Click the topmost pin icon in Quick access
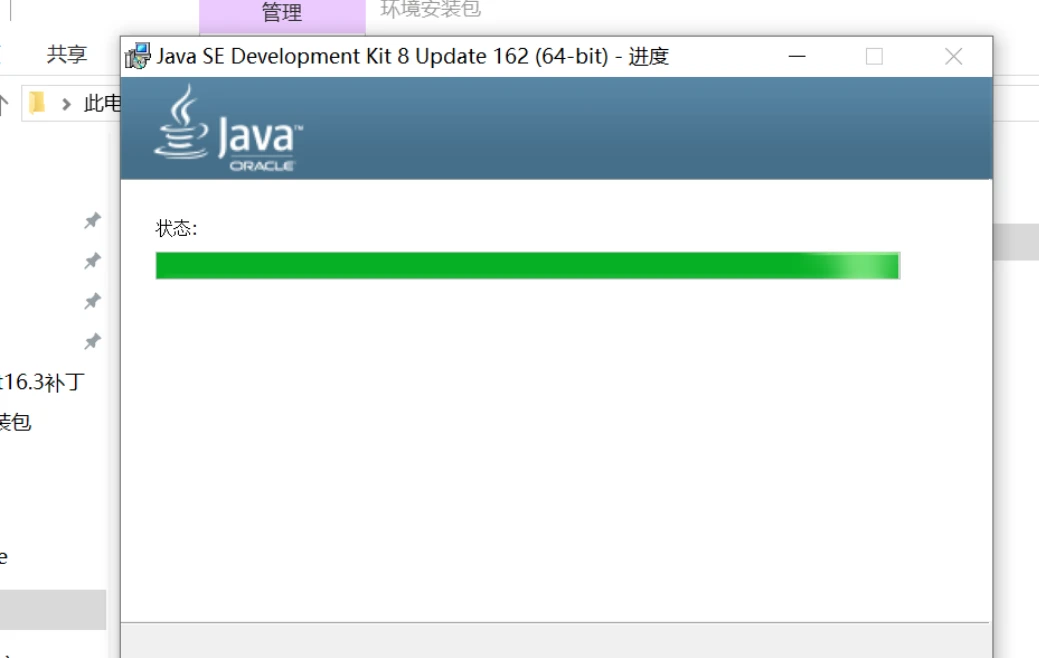1039x658 pixels. 93,221
